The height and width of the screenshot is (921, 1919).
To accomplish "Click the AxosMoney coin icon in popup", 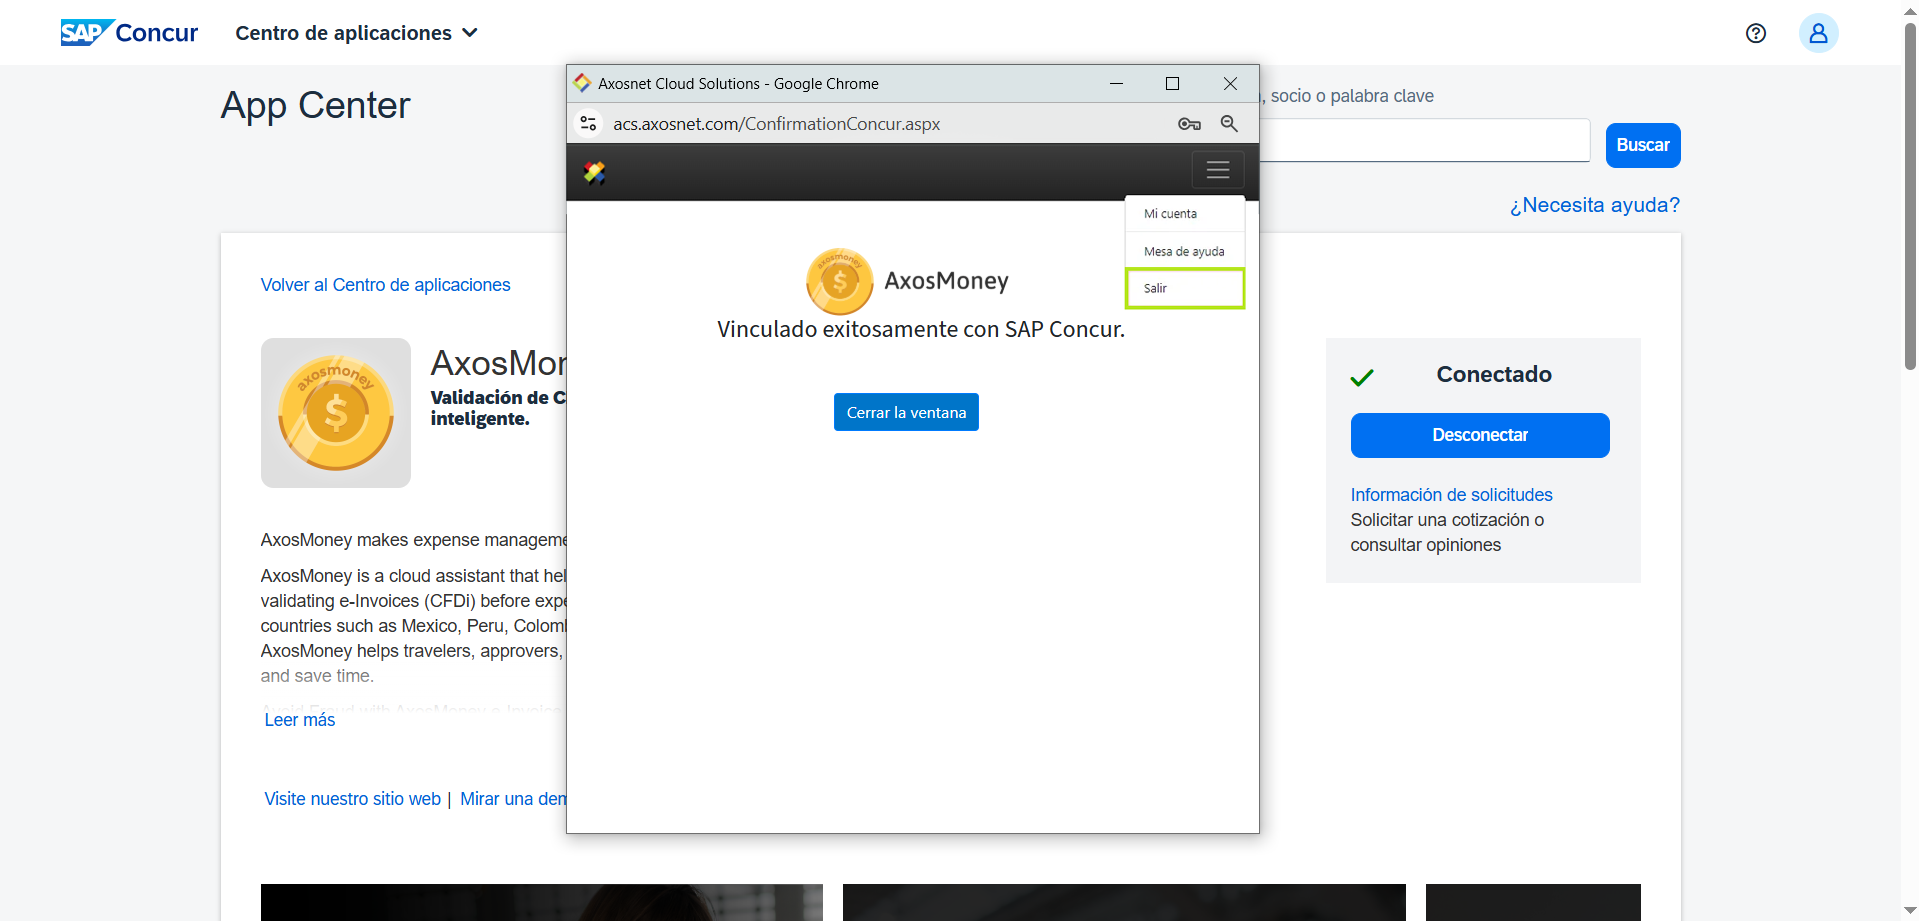I will 839,281.
